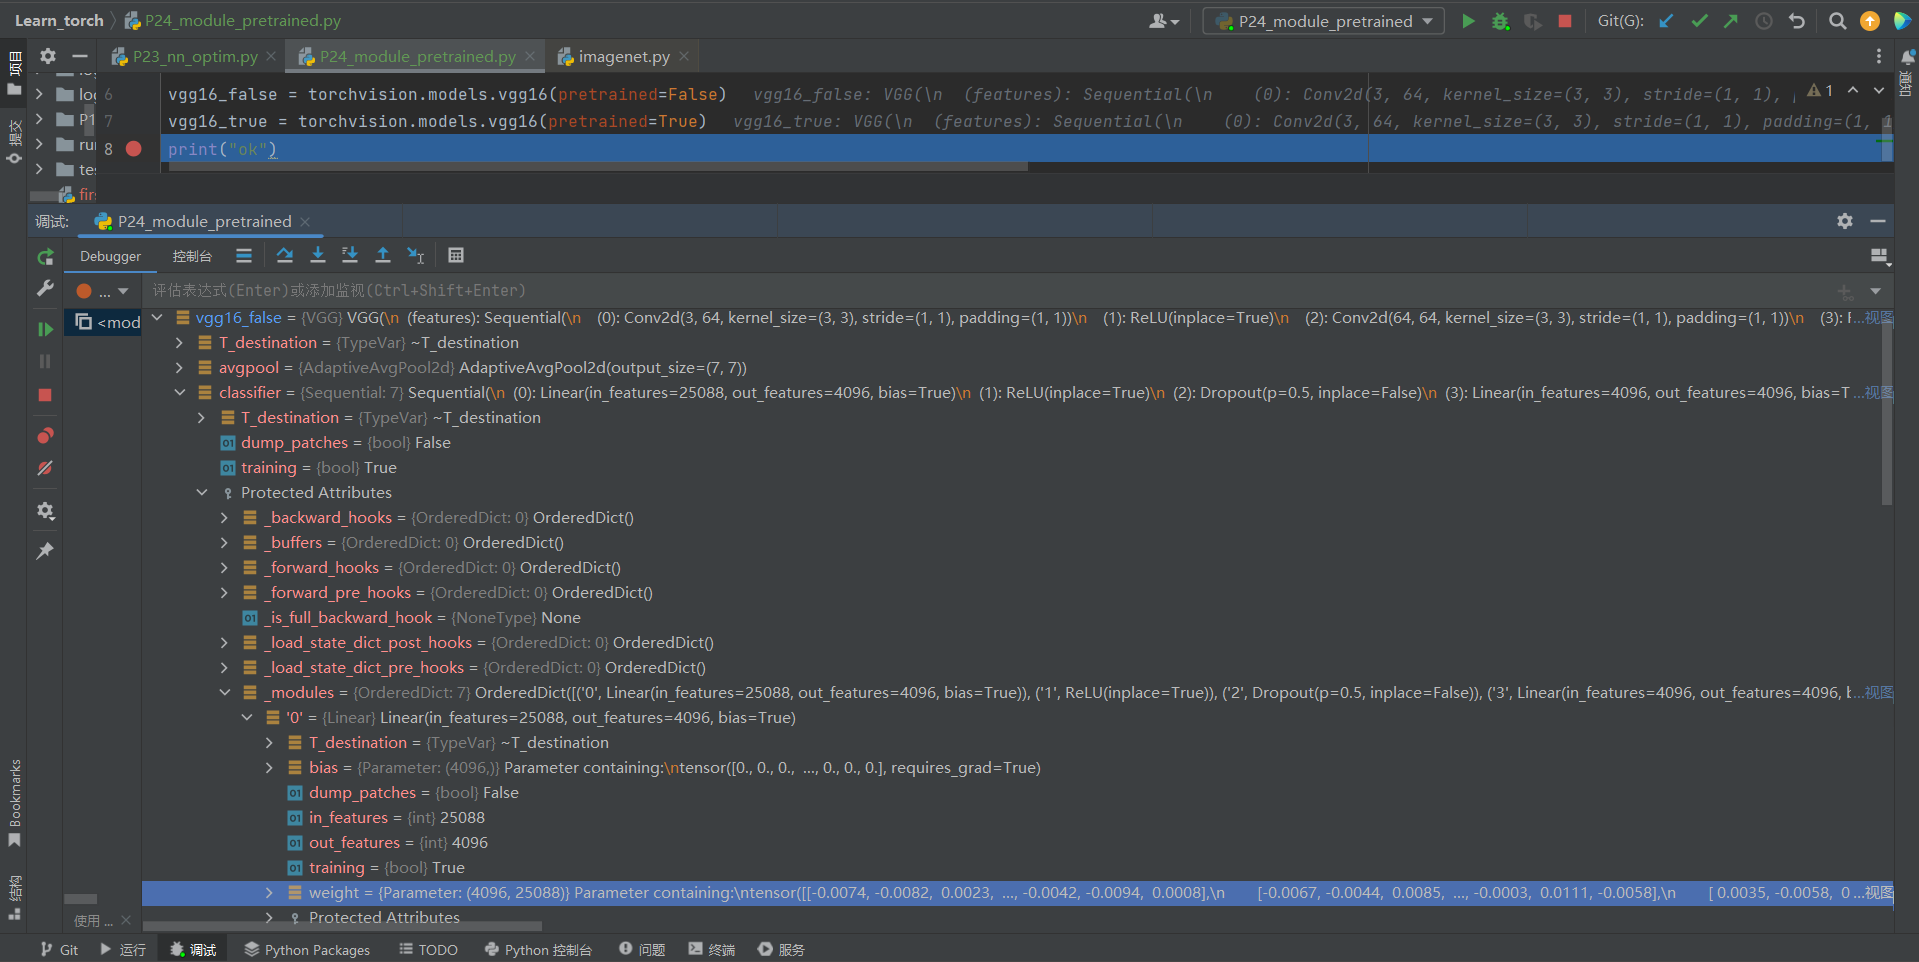
Task: Switch to the 控制台 console tab
Action: point(192,256)
